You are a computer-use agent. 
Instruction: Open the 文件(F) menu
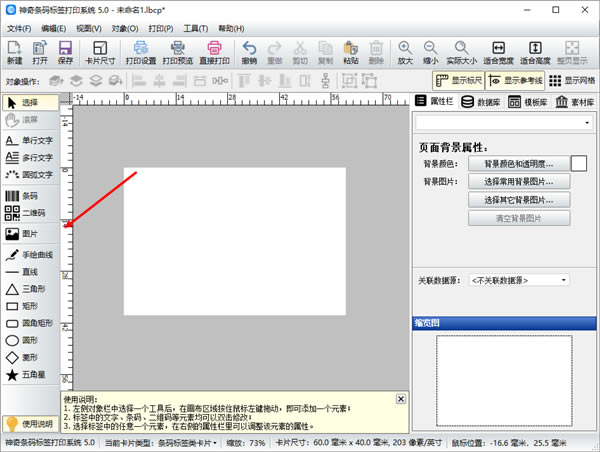click(x=19, y=28)
